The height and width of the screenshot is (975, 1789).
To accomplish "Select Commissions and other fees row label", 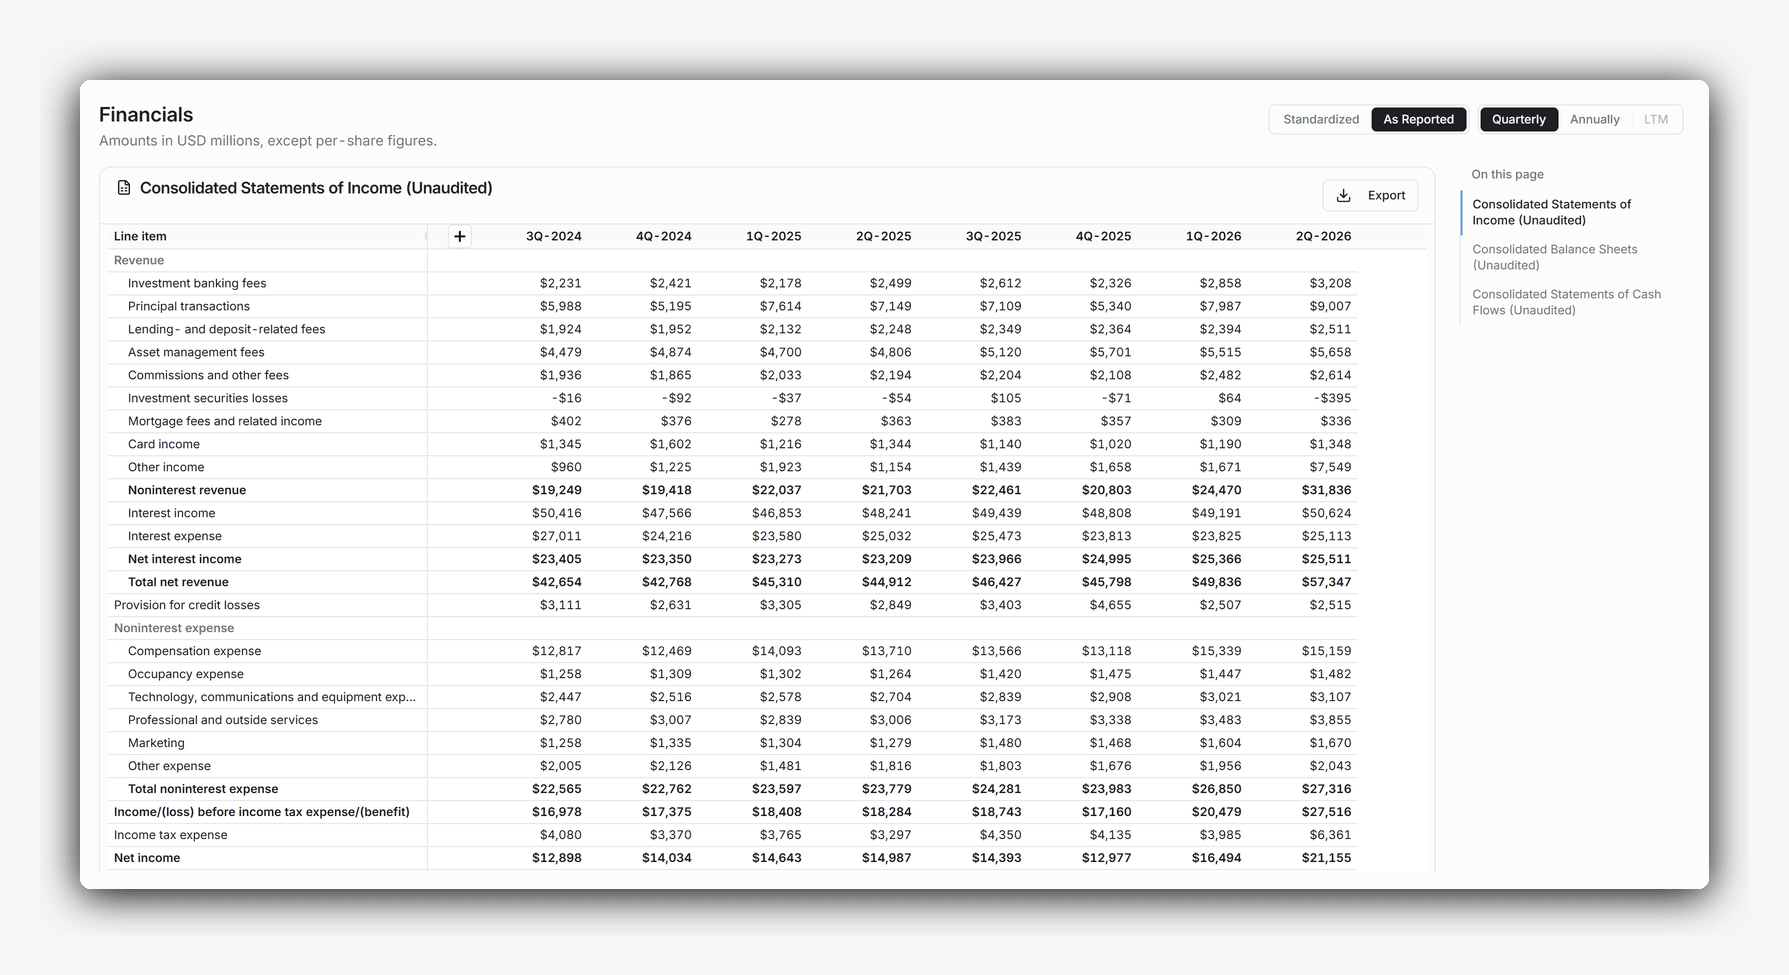I will coord(208,375).
